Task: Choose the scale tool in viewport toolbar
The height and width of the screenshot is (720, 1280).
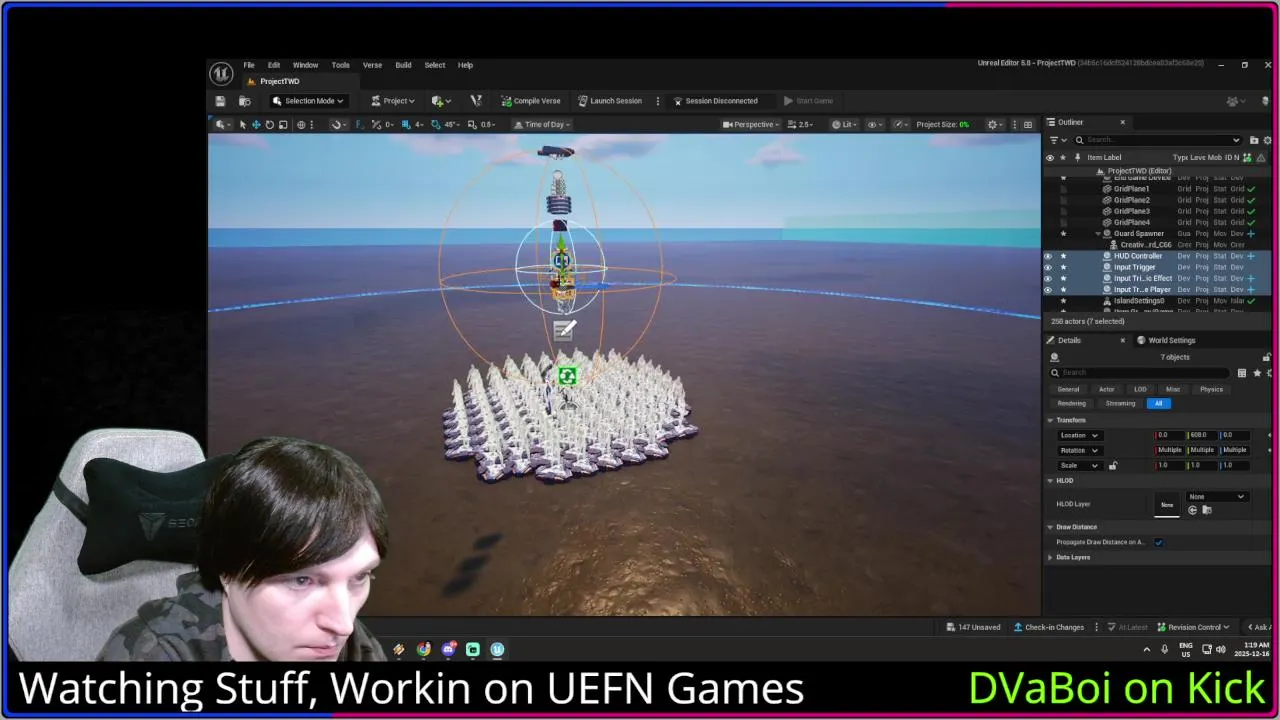Action: click(283, 125)
